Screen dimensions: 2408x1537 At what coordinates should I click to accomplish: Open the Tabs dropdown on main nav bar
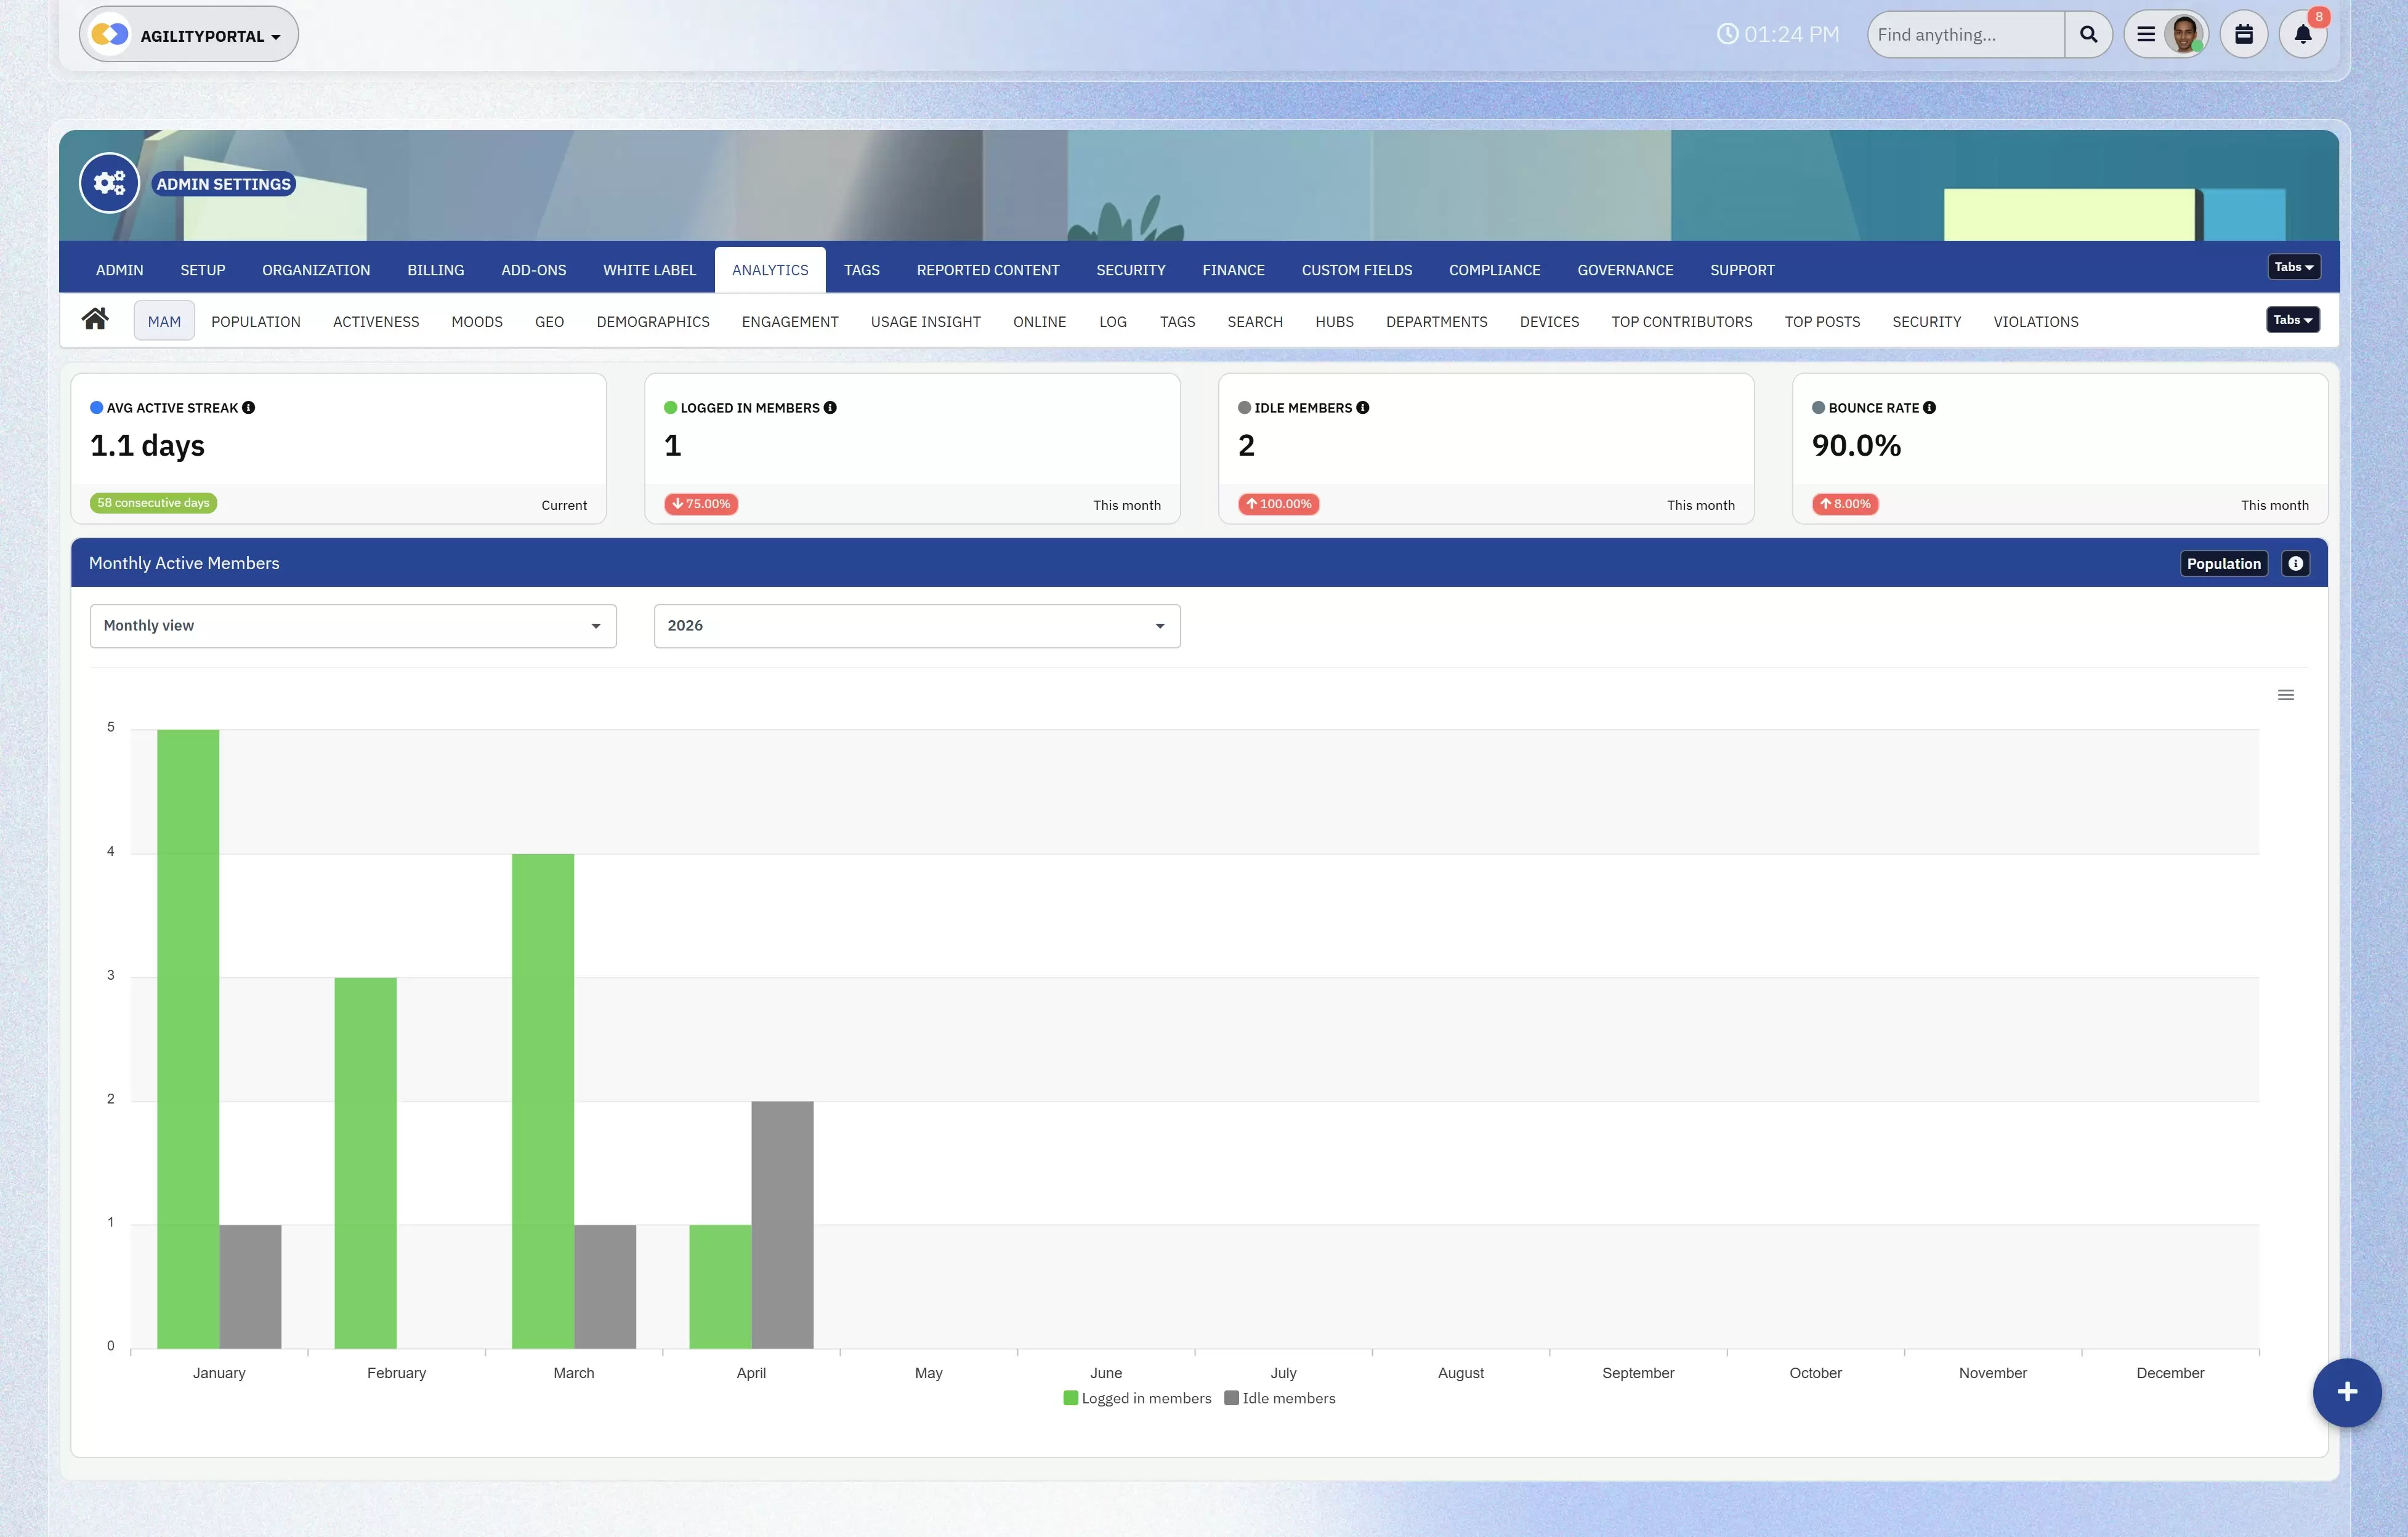tap(2293, 266)
